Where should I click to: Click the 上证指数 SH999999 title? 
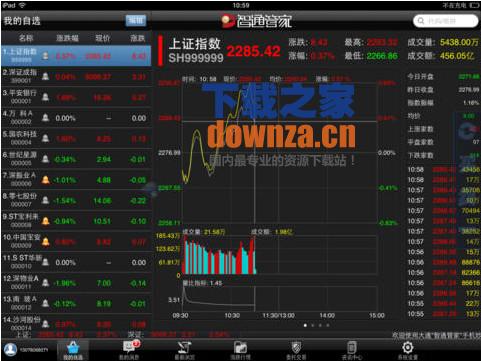click(x=196, y=51)
